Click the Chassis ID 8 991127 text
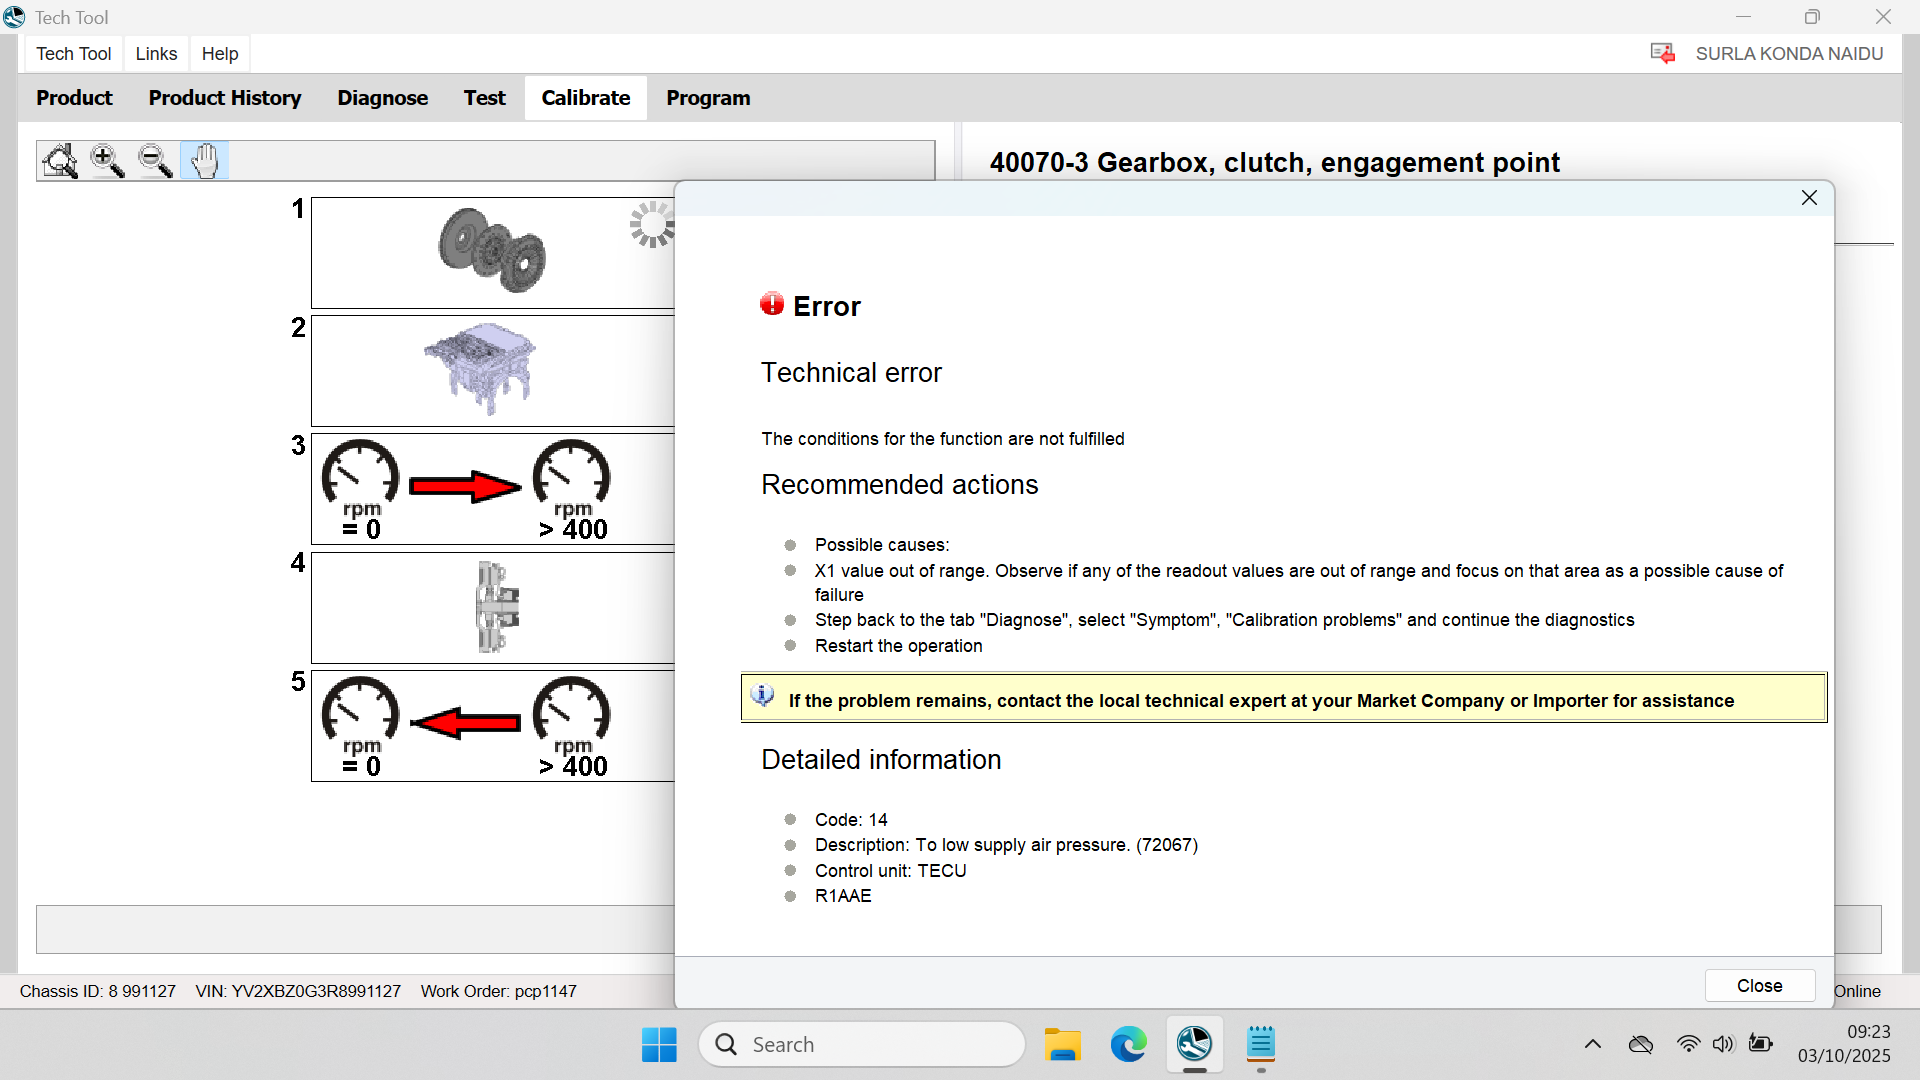The image size is (1920, 1080). pos(98,991)
